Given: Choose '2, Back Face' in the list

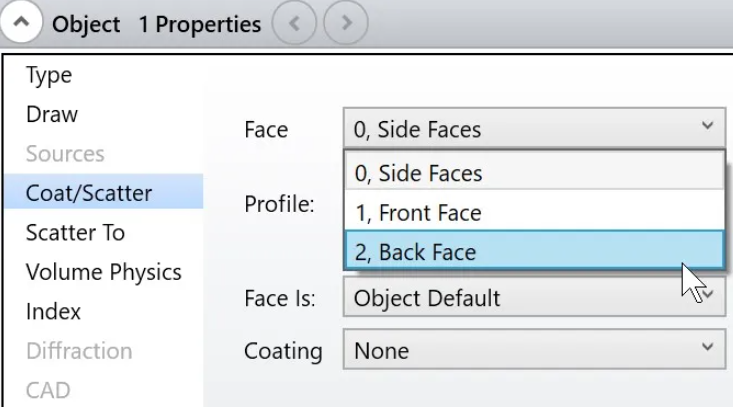Looking at the screenshot, I should [534, 252].
